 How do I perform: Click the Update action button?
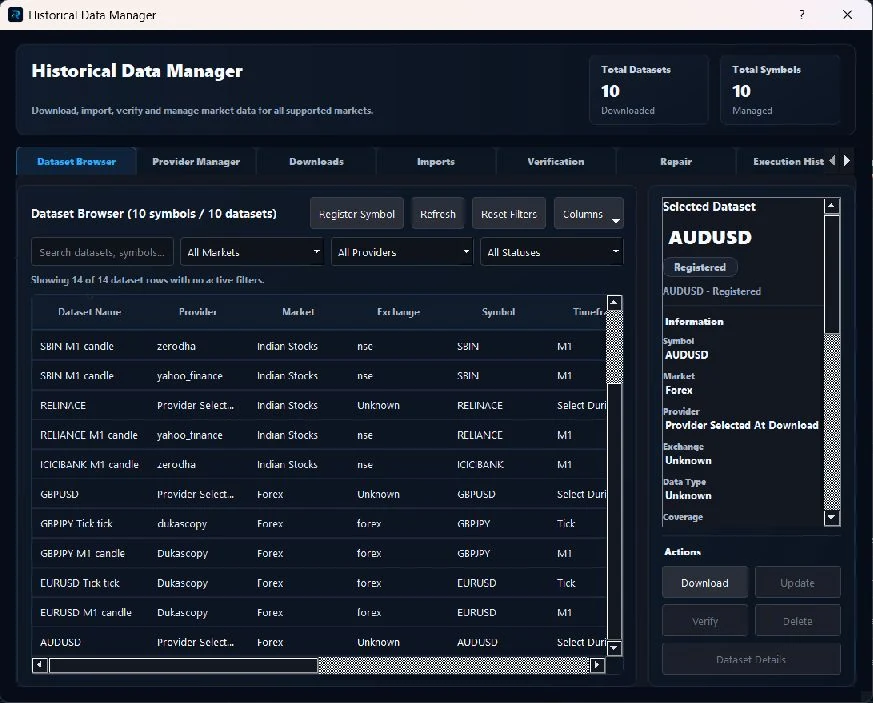[x=797, y=583]
